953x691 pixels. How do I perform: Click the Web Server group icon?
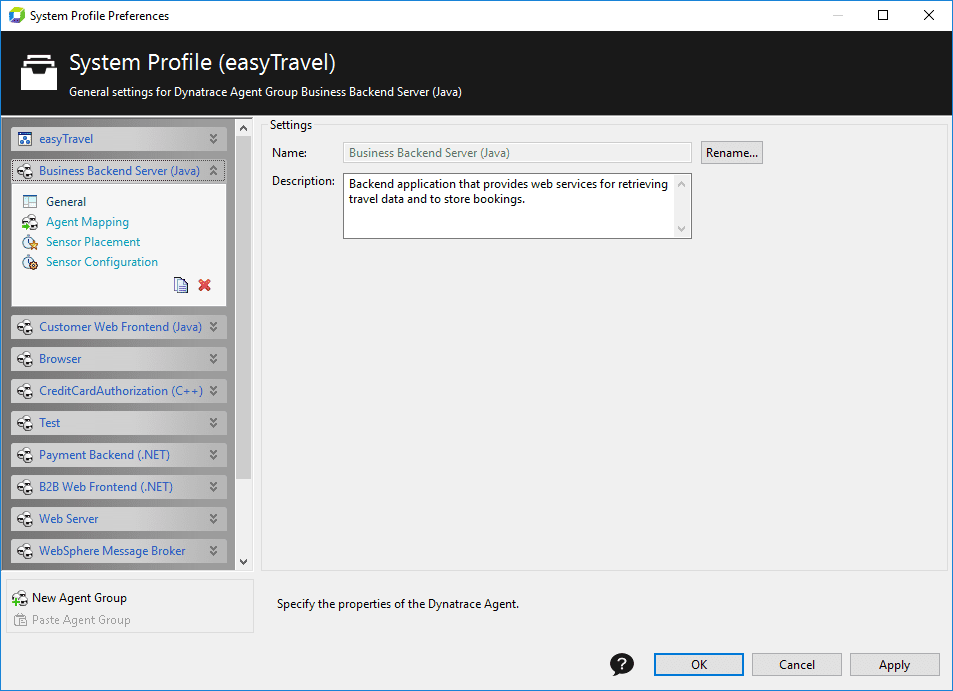tap(25, 520)
